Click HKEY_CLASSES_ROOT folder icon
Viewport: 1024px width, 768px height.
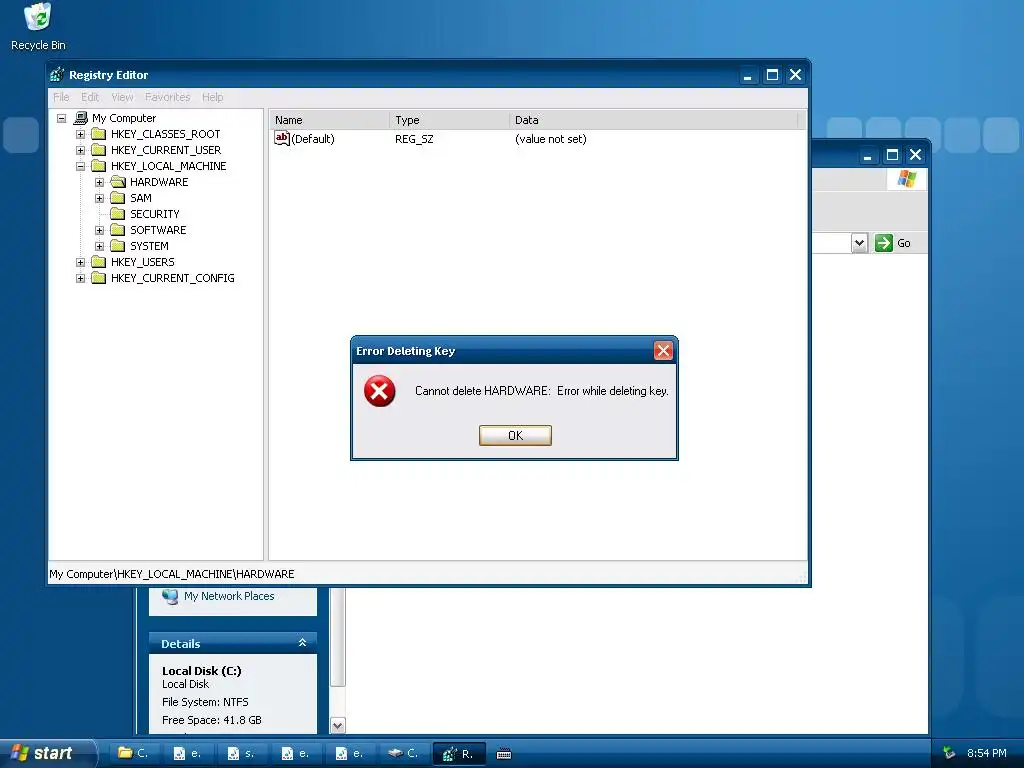coord(99,134)
